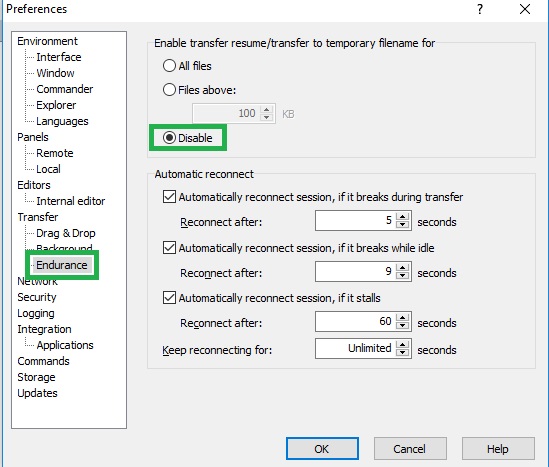Select Commander in the preferences tree
Screen dimensions: 549x467
[65, 89]
